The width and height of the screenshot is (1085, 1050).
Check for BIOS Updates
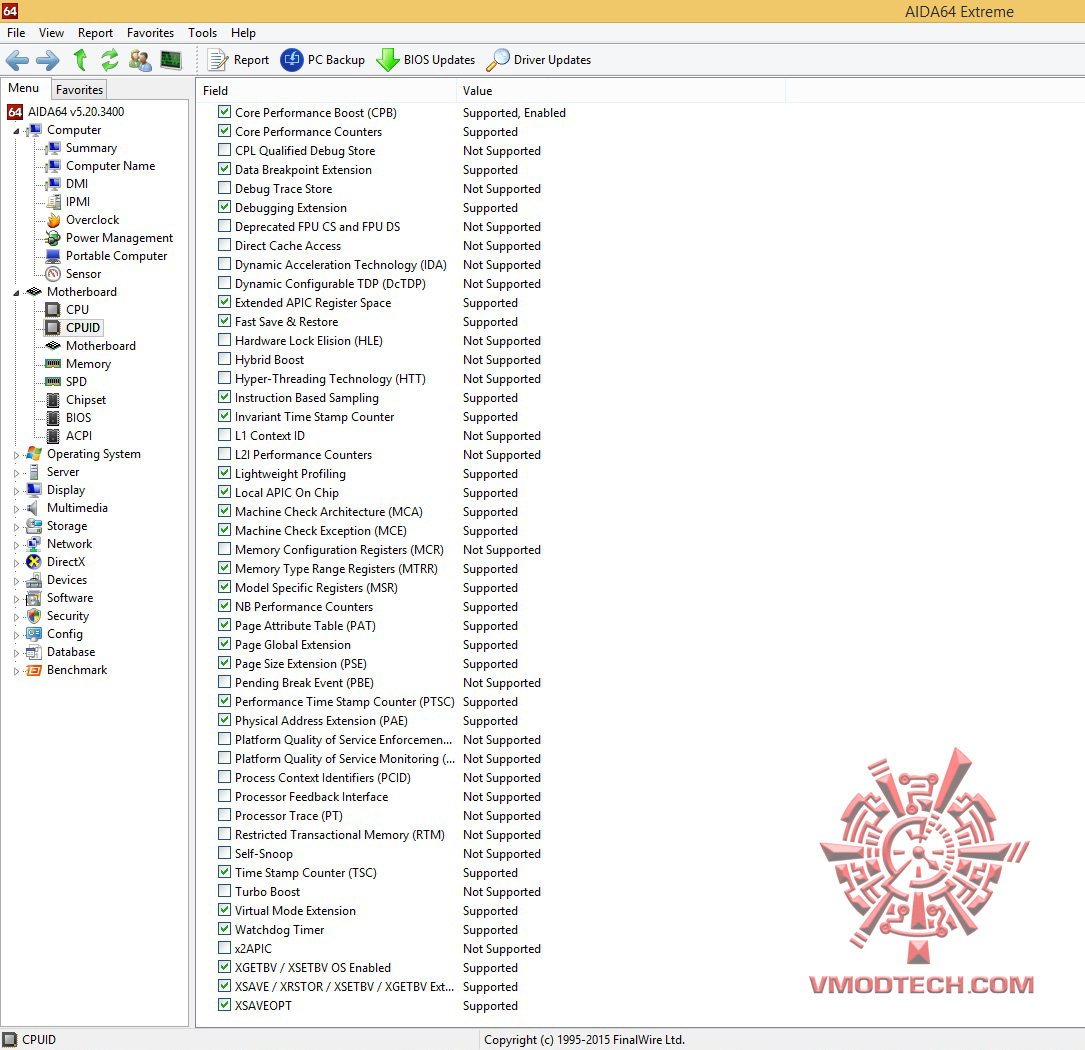(x=426, y=60)
